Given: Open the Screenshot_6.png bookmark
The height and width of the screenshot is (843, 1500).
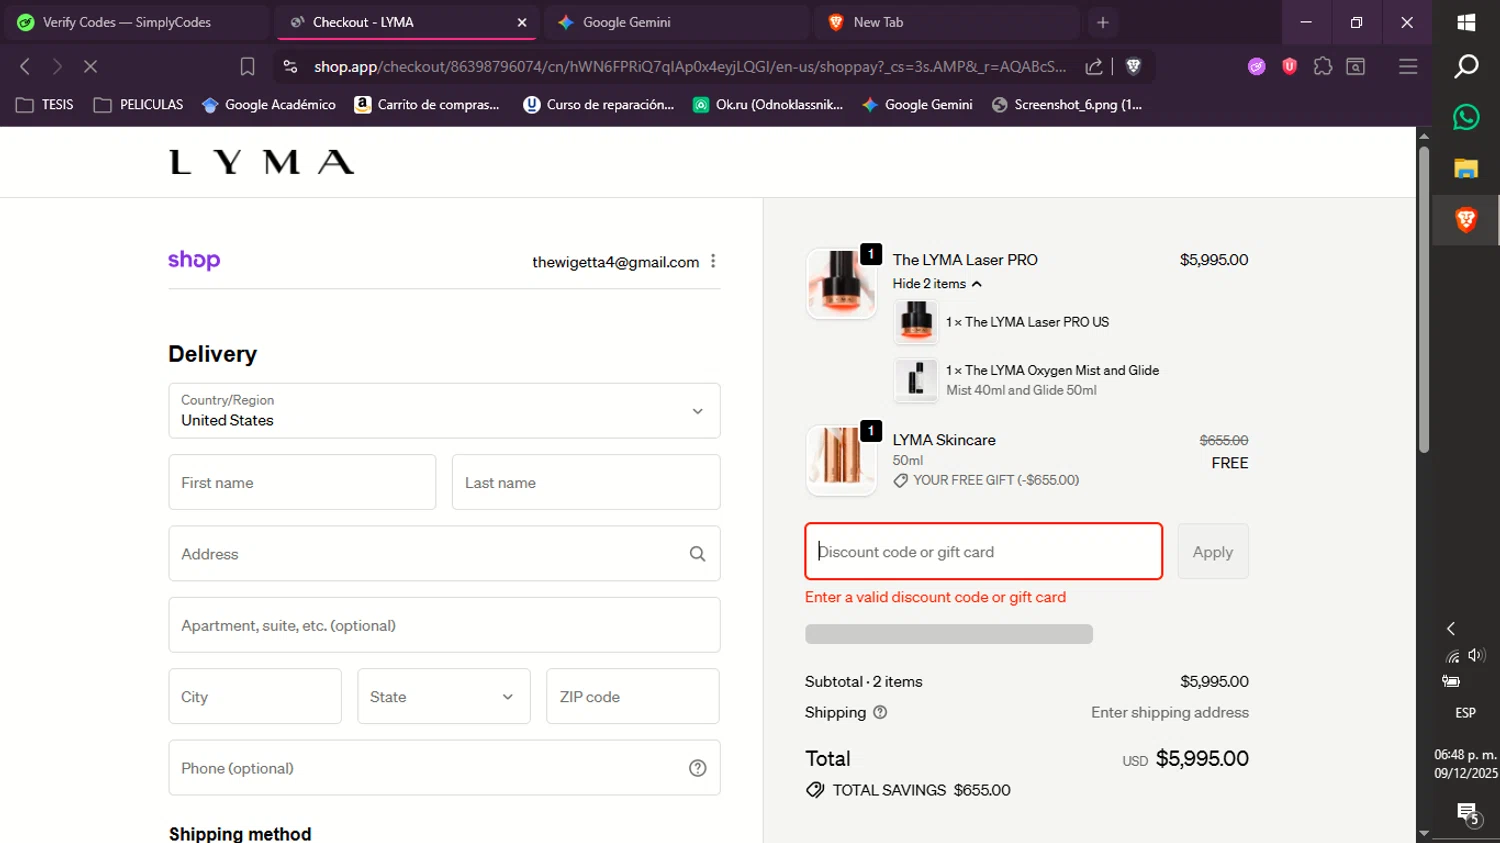Looking at the screenshot, I should click(x=1066, y=105).
